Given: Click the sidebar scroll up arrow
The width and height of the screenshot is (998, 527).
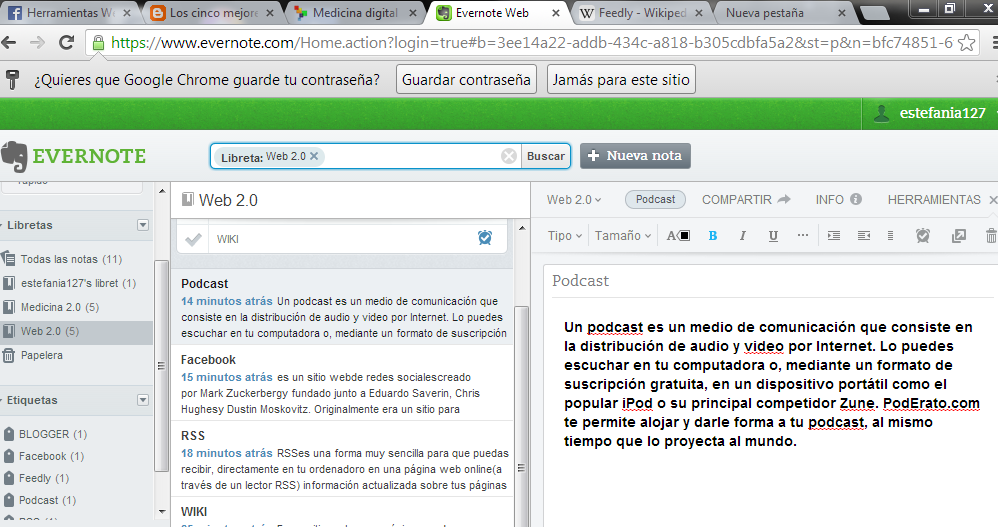Looking at the screenshot, I should point(162,191).
